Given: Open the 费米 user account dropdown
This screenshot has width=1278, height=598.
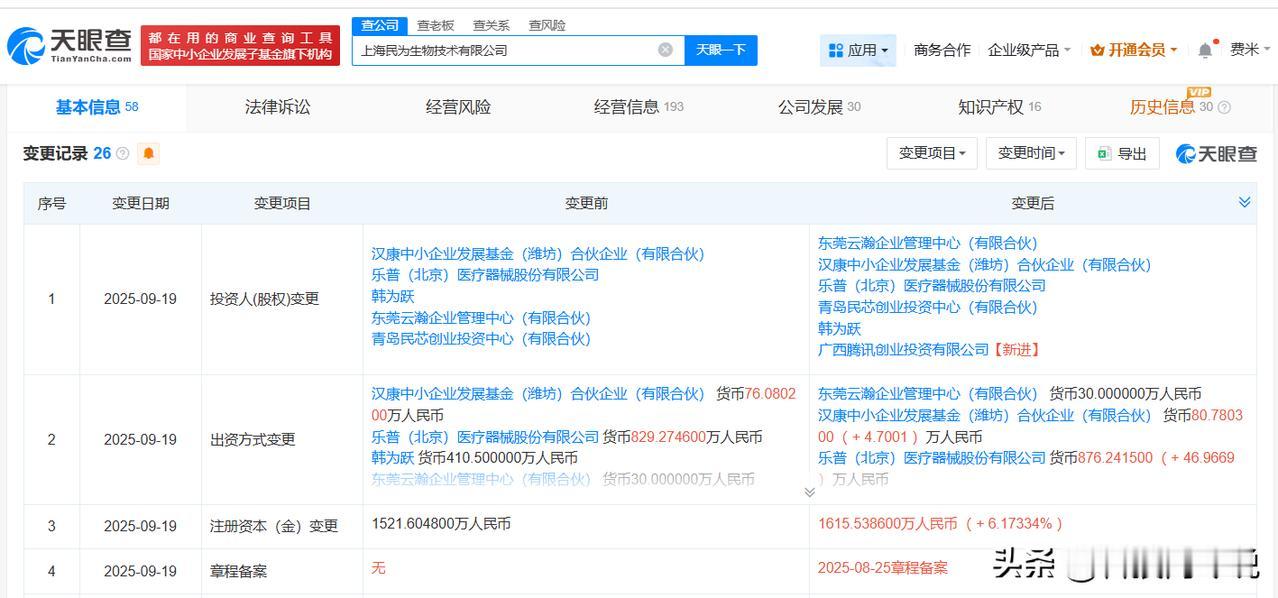Looking at the screenshot, I should [x=1251, y=50].
